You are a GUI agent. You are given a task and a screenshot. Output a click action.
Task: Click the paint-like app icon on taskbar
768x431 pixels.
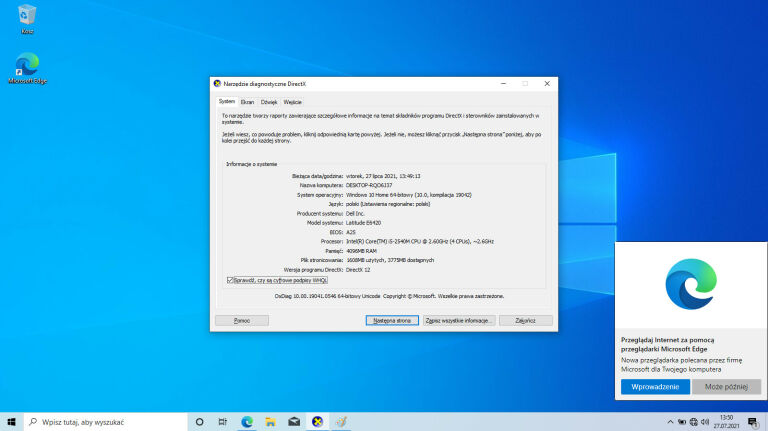341,422
